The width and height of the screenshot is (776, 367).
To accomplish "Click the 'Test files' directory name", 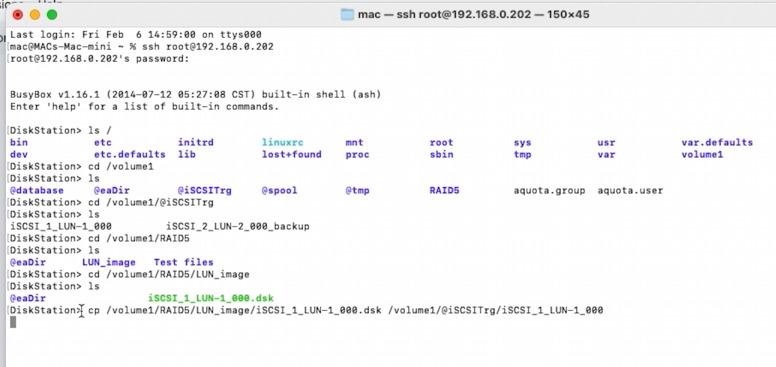I will tap(184, 262).
